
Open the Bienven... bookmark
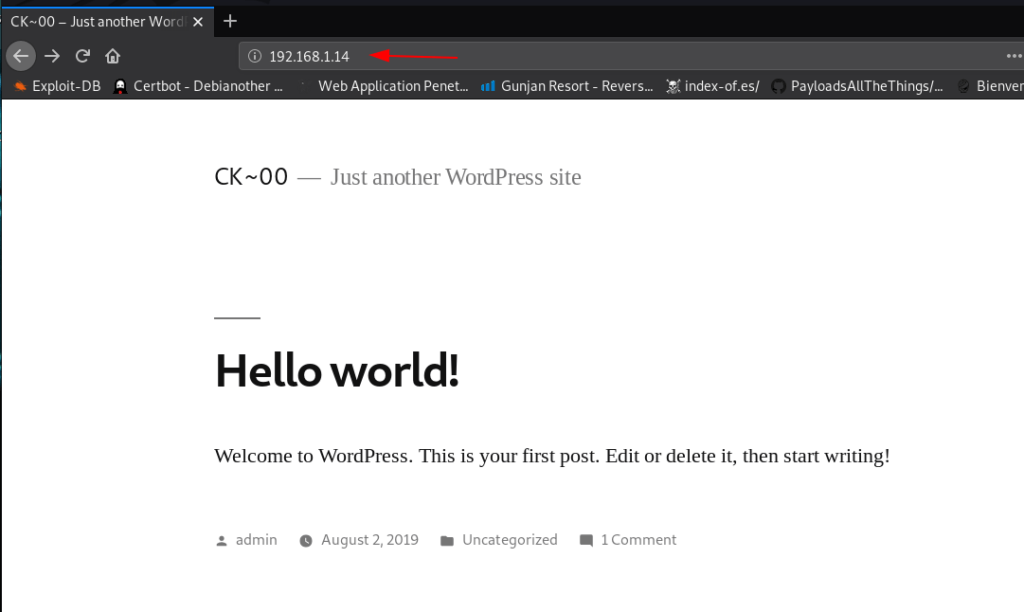click(991, 86)
